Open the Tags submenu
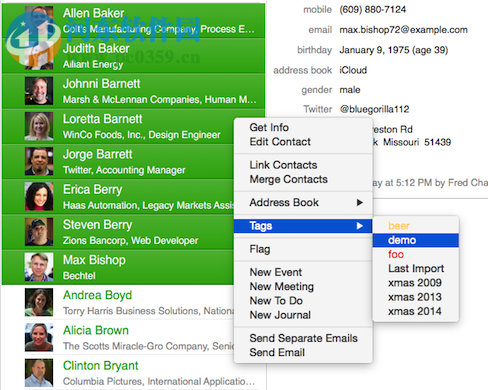Viewport: 488px width, 390px height. [303, 226]
